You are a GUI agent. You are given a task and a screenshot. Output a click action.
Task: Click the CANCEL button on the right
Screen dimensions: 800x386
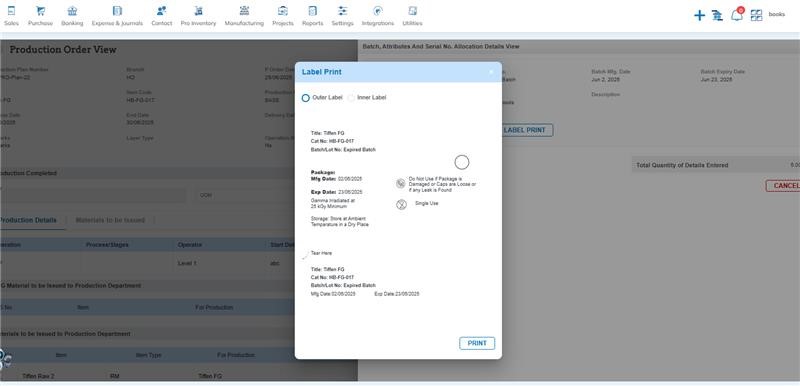point(783,186)
